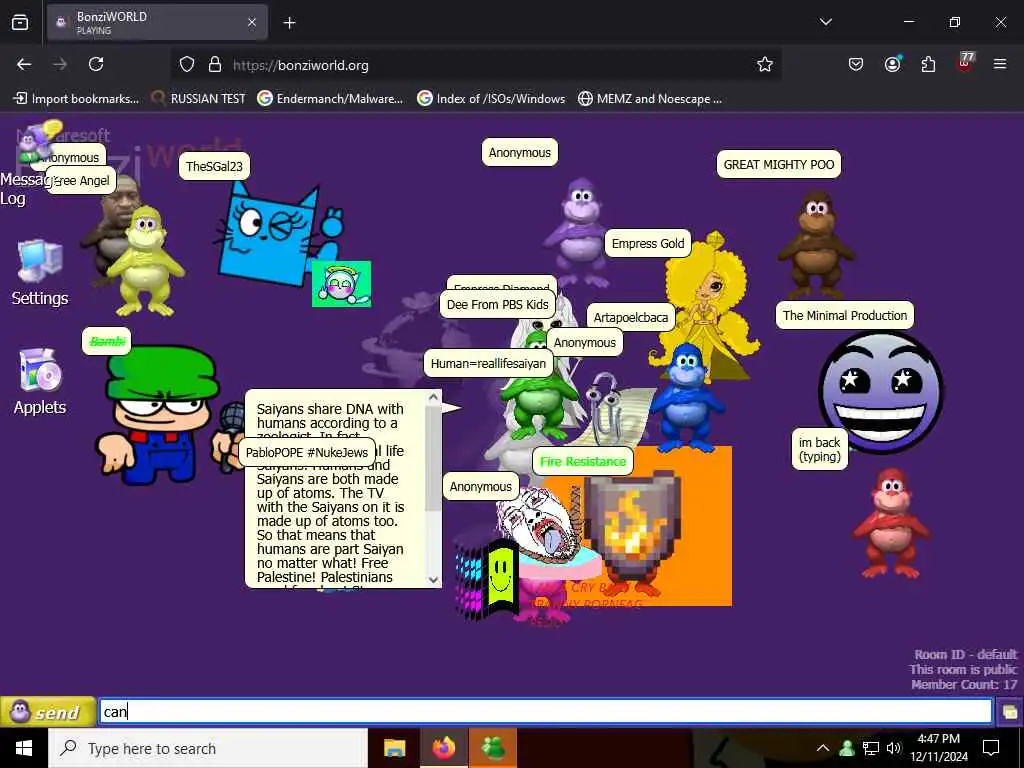
Task: Click the Import bookmarks item
Action: [76, 99]
